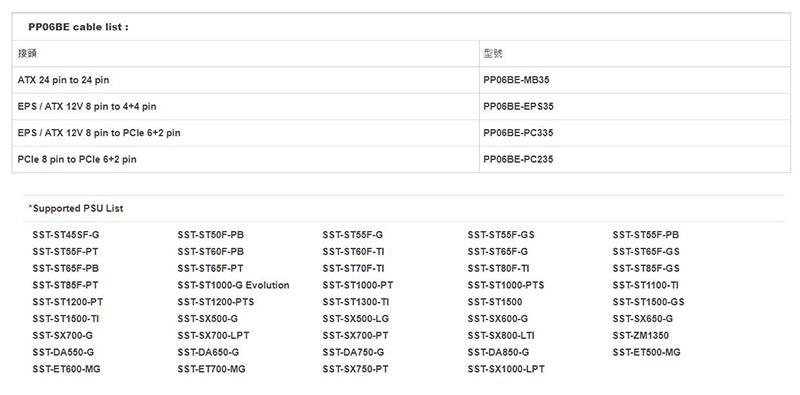Click the SST-SX1000-LPT entry

(506, 369)
